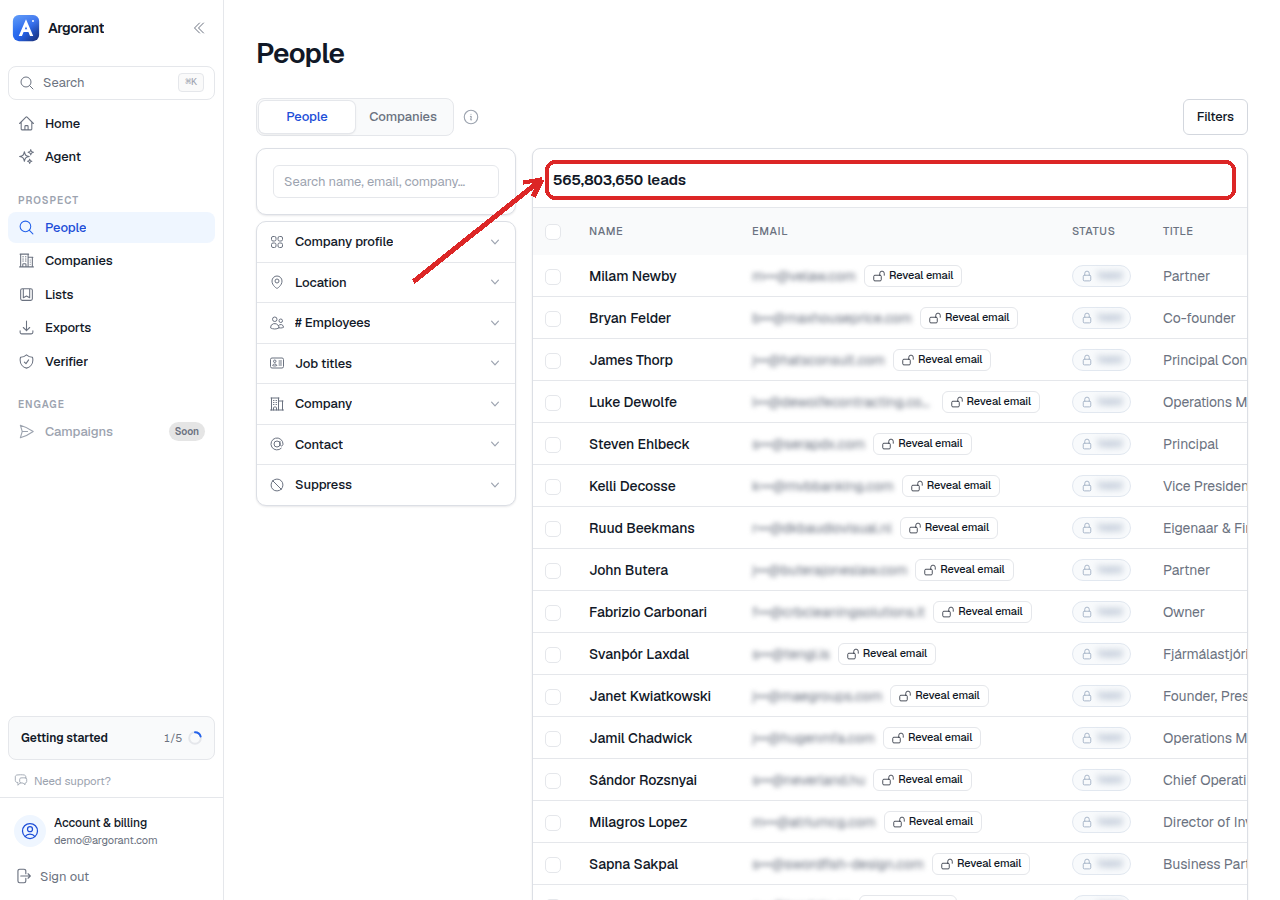Click the Contact at-sign icon

point(277,445)
